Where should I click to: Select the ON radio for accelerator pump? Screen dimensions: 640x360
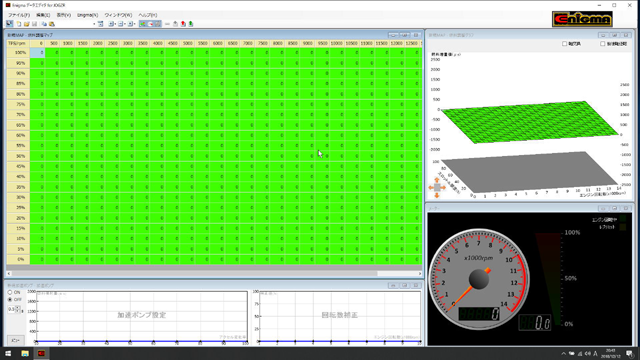tap(10, 292)
